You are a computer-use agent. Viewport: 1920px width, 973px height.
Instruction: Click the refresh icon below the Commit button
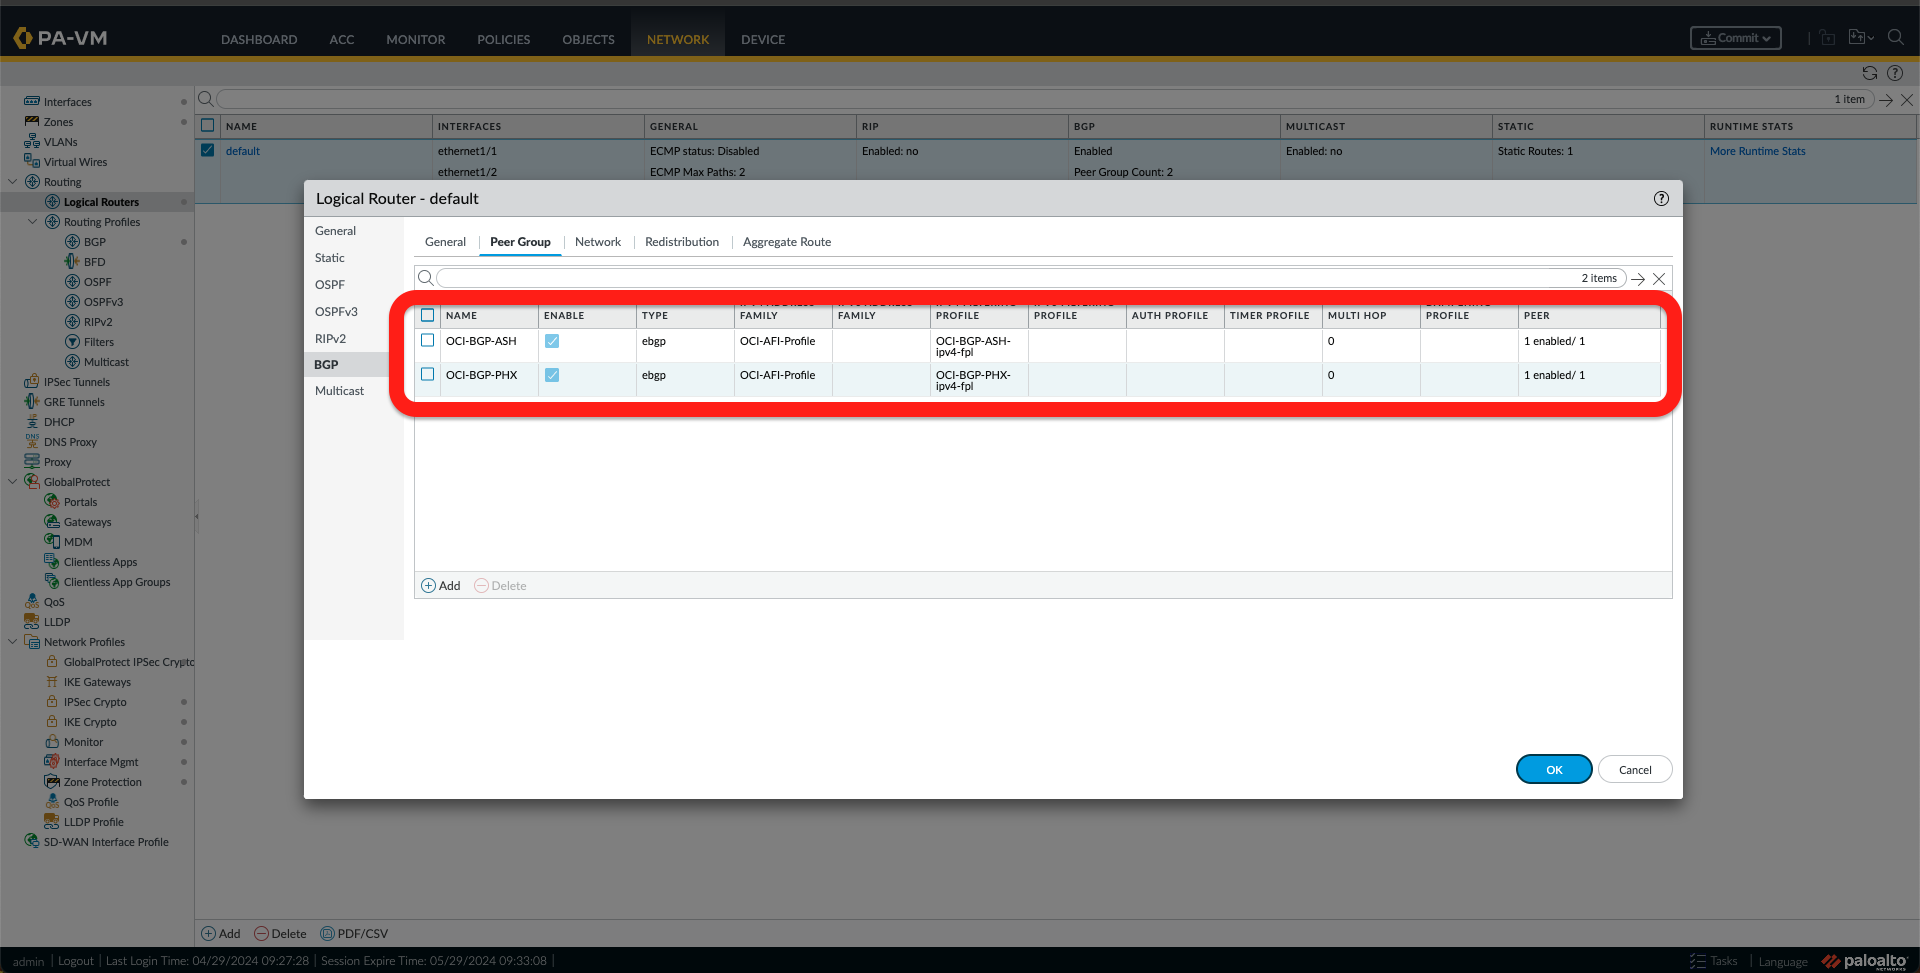pyautogui.click(x=1869, y=73)
